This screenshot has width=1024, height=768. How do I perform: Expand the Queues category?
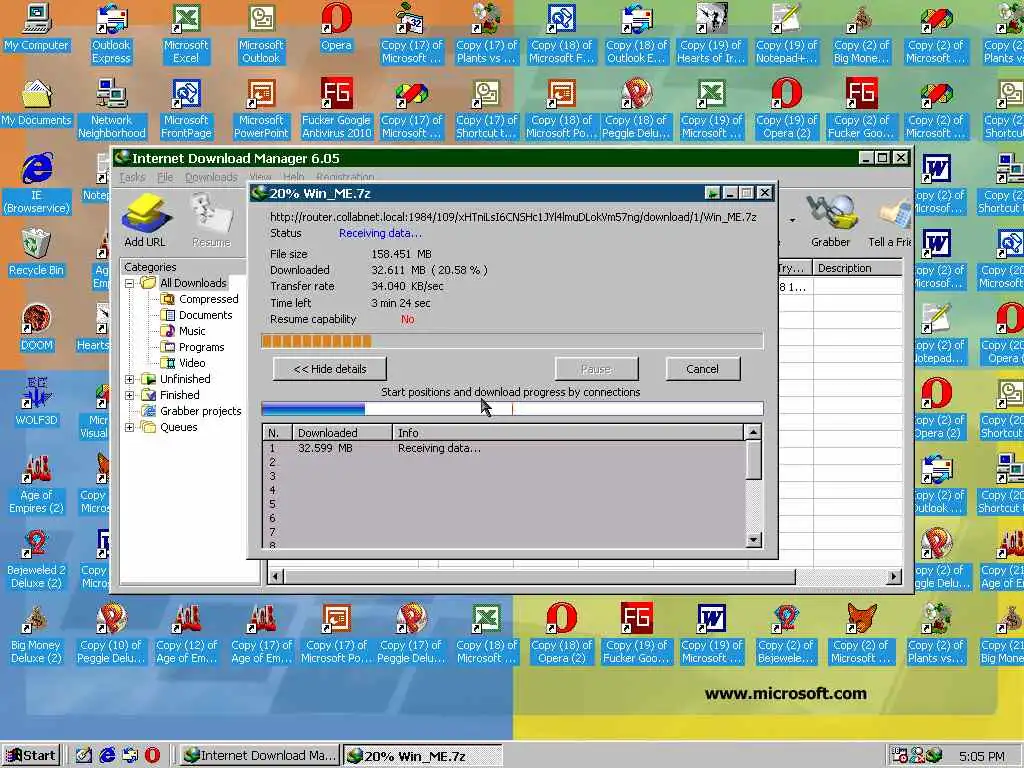[129, 427]
